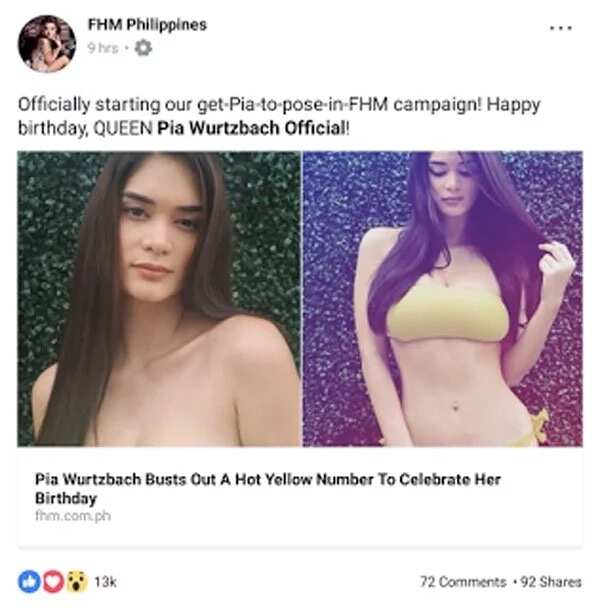Open the 9 hrs post timestamp

[x=103, y=48]
